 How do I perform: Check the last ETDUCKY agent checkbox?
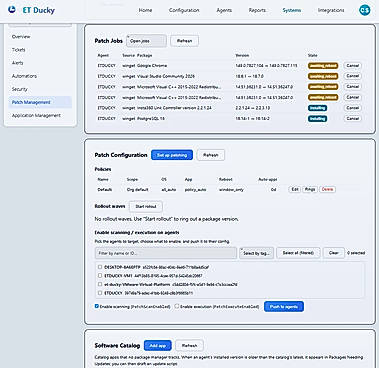point(100,293)
